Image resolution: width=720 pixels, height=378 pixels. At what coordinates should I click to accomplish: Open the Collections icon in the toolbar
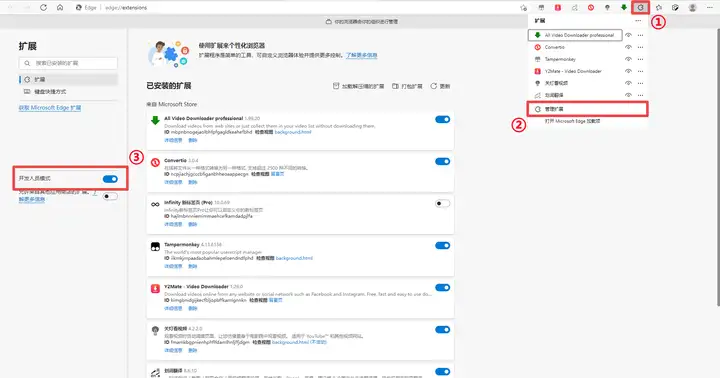click(x=675, y=7)
